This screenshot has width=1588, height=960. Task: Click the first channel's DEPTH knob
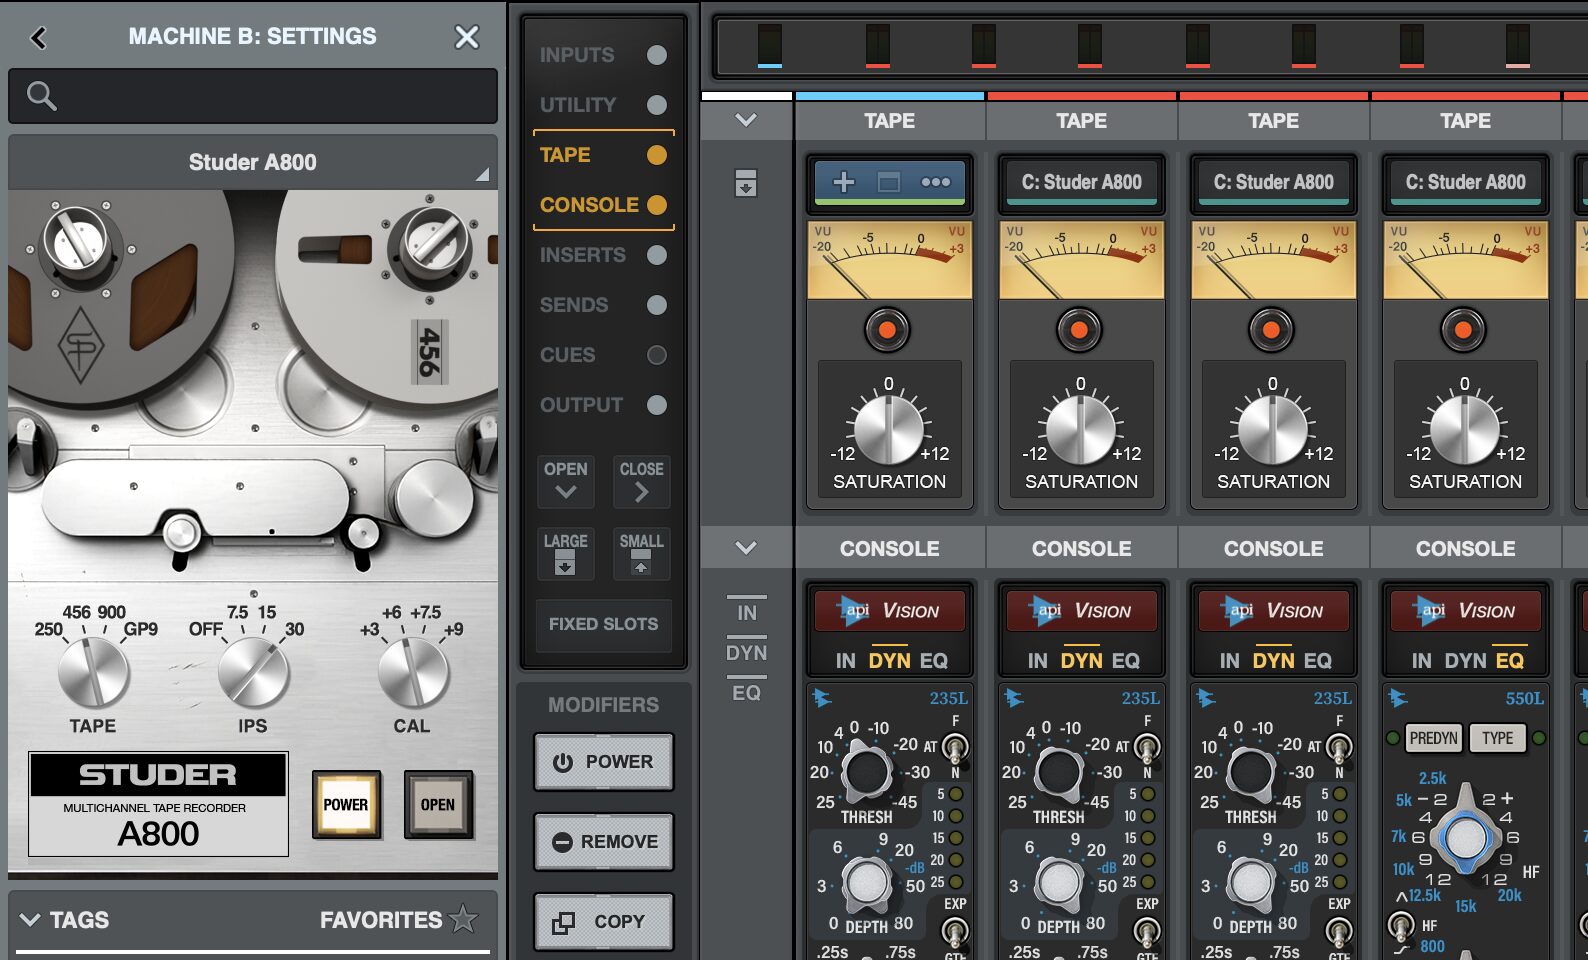pyautogui.click(x=866, y=882)
